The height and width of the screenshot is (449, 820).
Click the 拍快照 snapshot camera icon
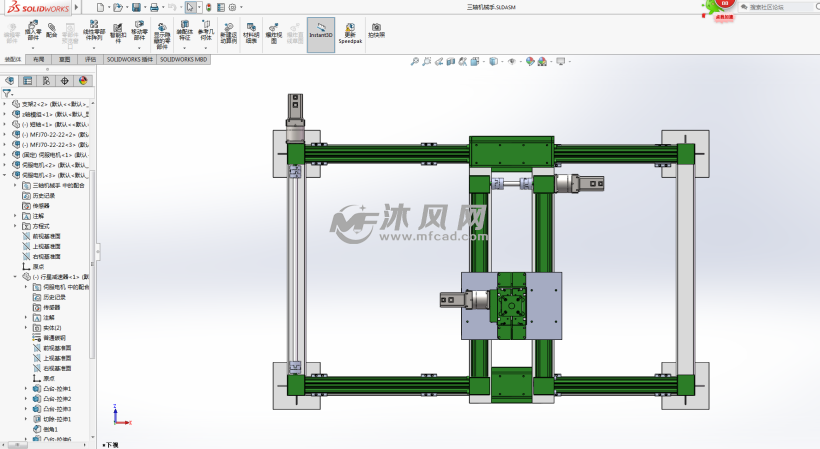[376, 28]
